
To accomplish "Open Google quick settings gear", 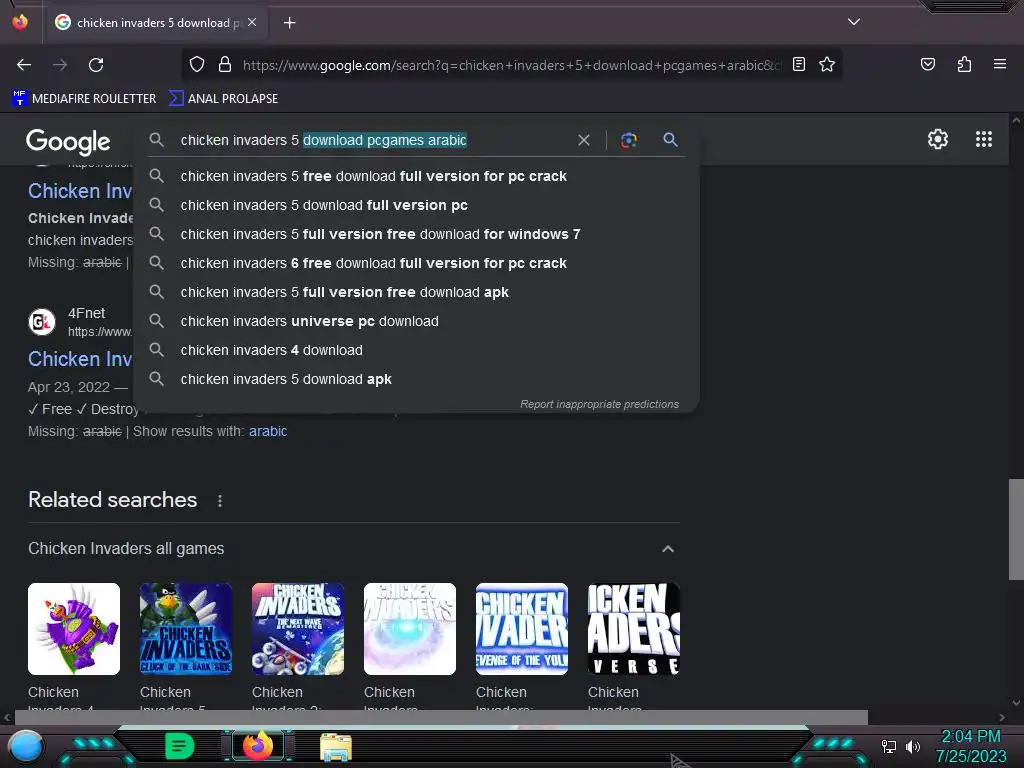I will (x=938, y=139).
